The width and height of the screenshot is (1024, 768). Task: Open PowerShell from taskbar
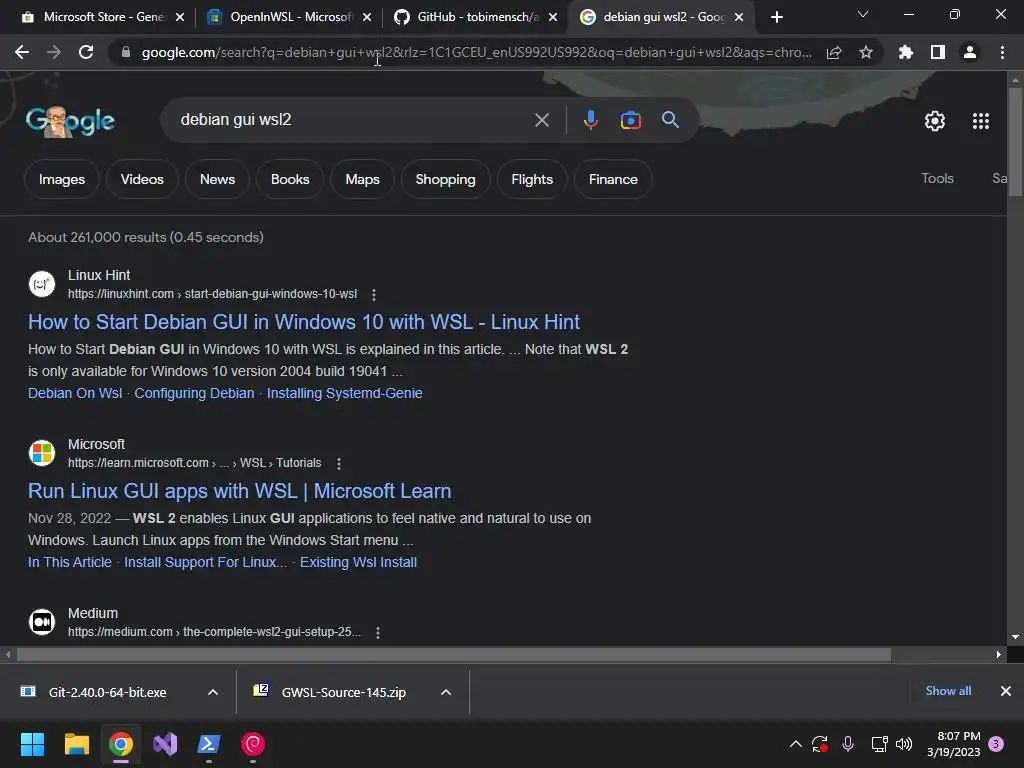pyautogui.click(x=209, y=744)
